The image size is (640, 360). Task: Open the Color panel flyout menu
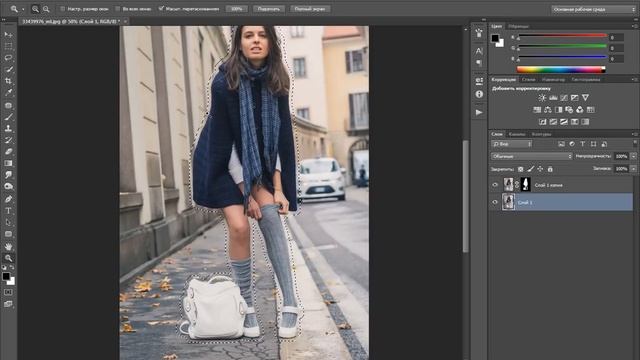[x=635, y=26]
